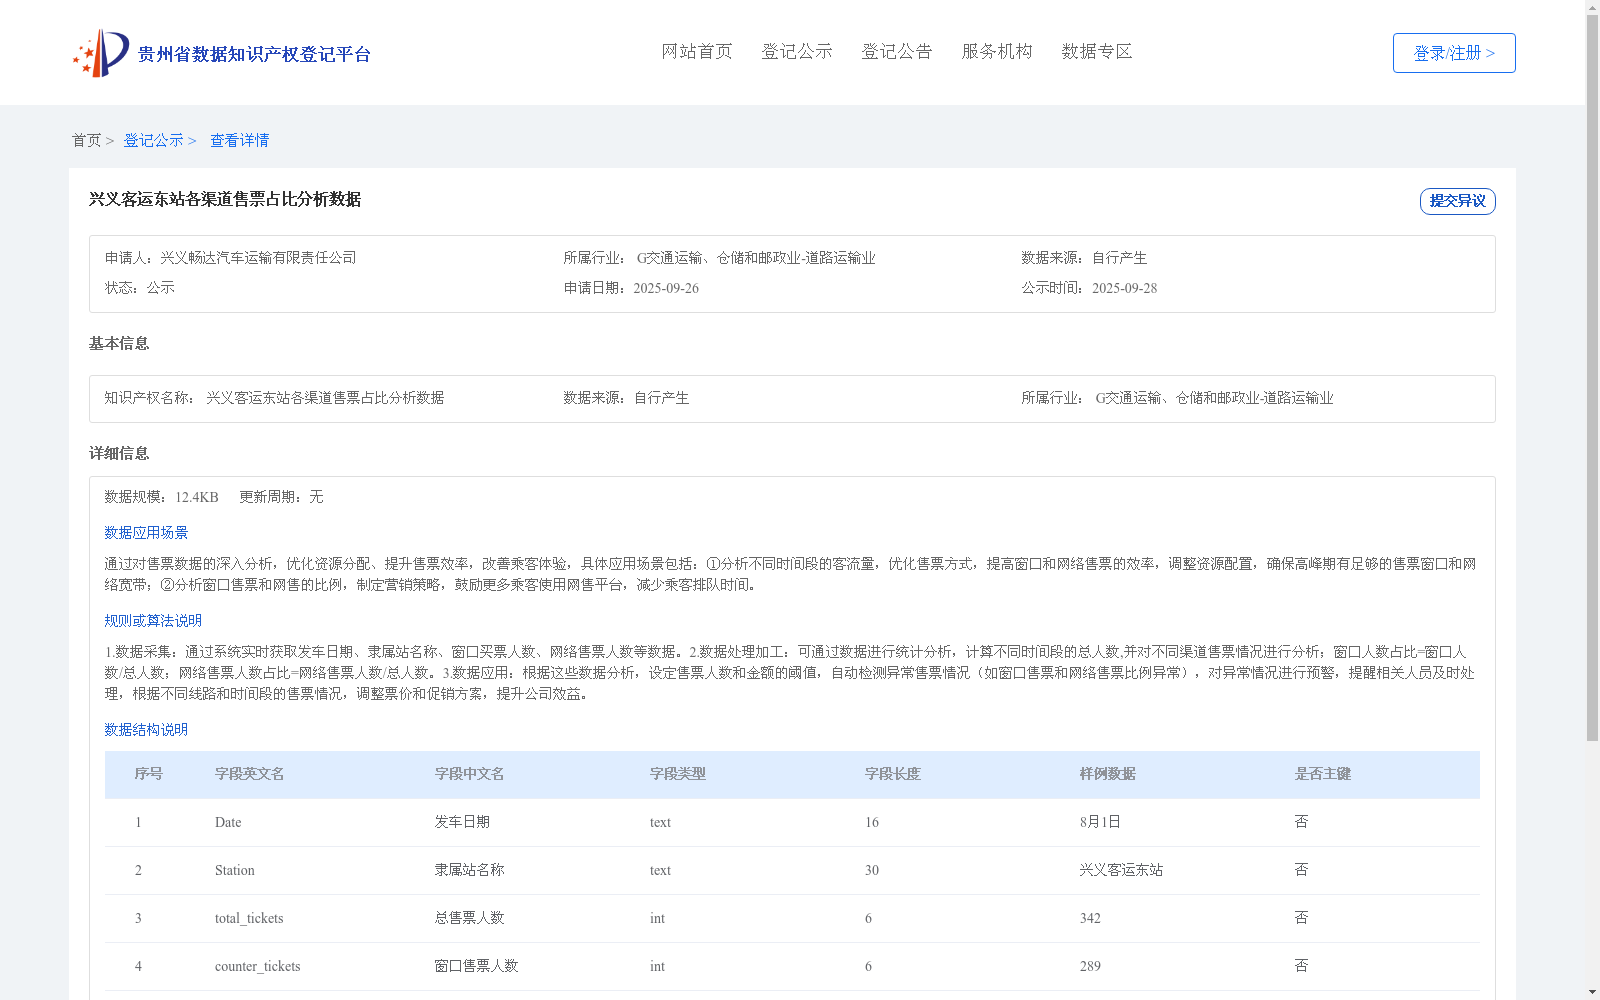Click the 字段中文名 column header
This screenshot has width=1600, height=1000.
point(470,774)
